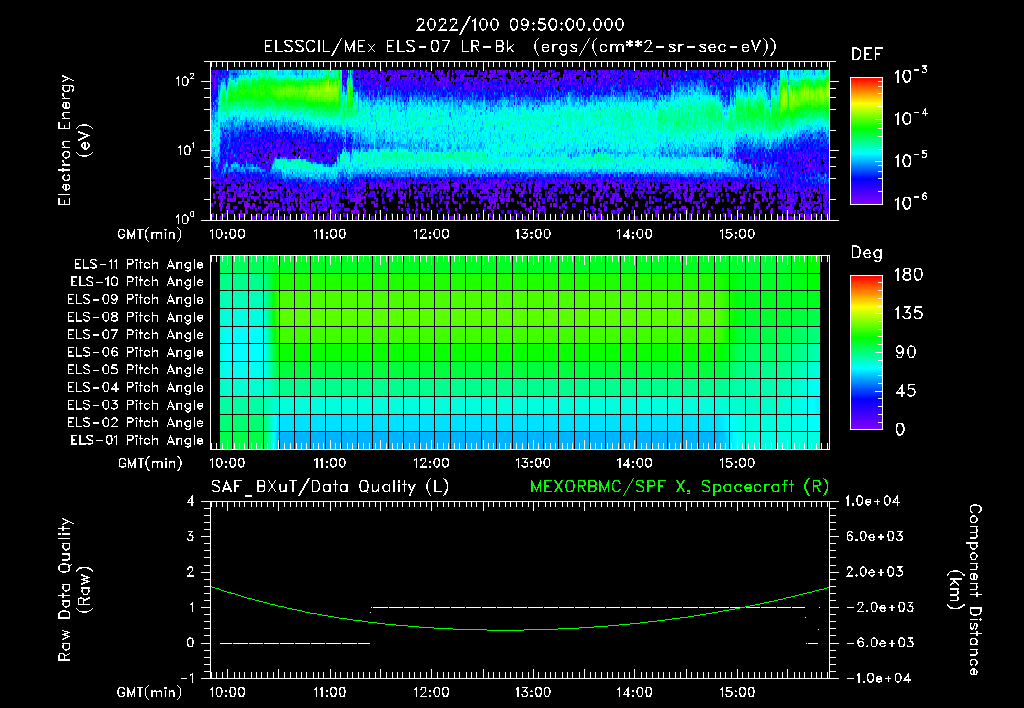Click the Electron Energy axis label
The height and width of the screenshot is (708, 1024).
[74, 140]
